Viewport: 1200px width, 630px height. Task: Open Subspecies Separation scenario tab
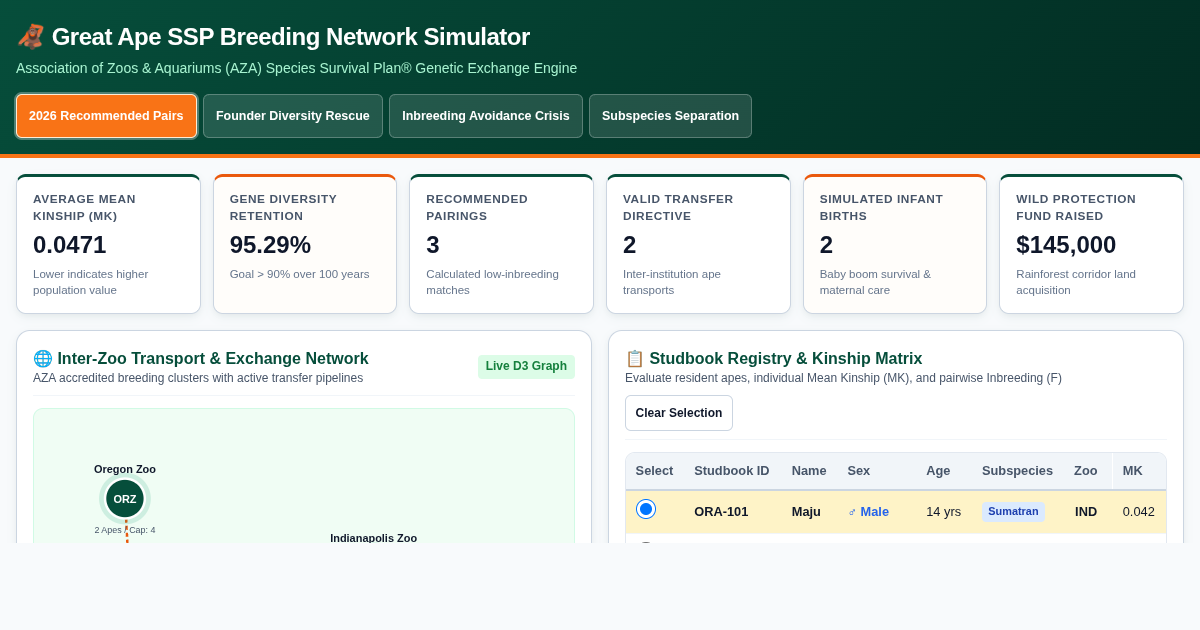[670, 116]
